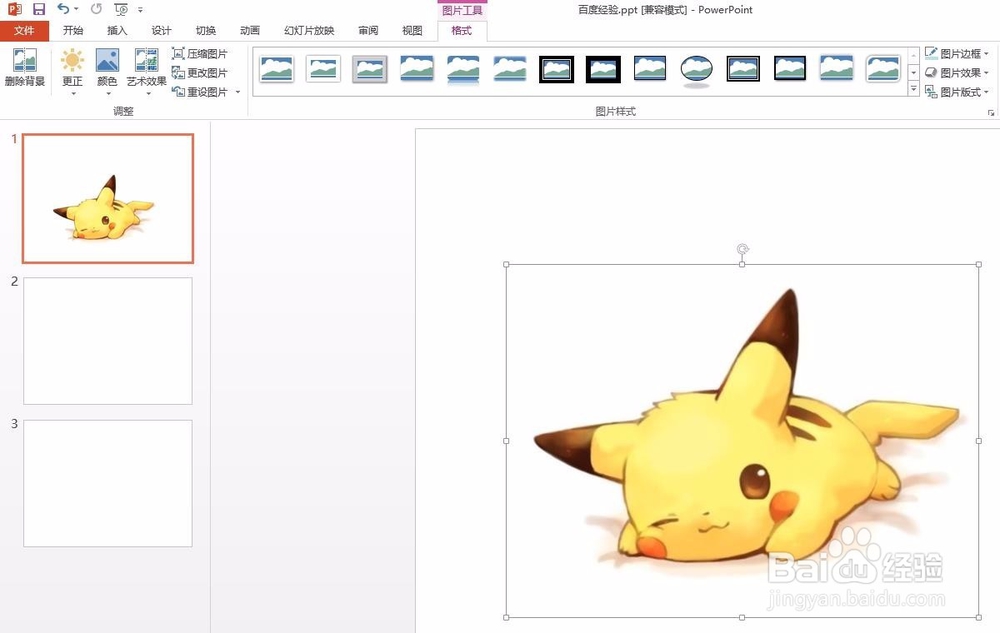Switch to the Home (开始) tab
This screenshot has height=633, width=1000.
(x=73, y=31)
